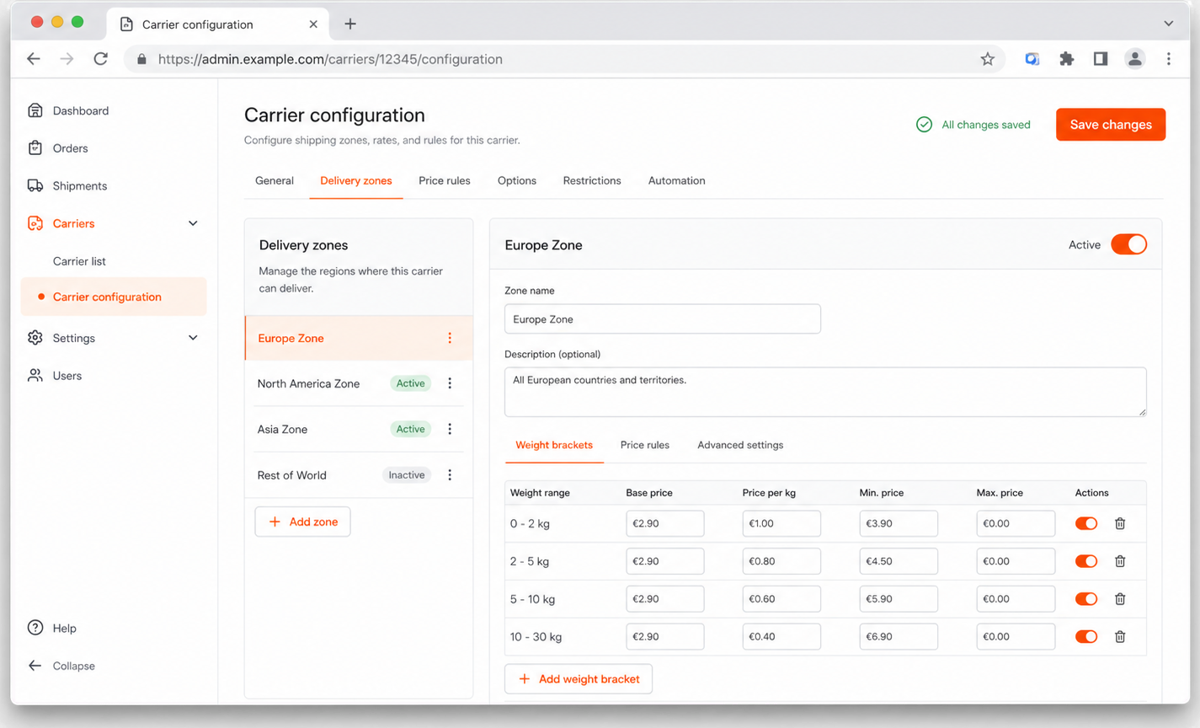Viewport: 1200px width, 728px height.
Task: Delete the 5 - 10 kg bracket
Action: (1120, 599)
